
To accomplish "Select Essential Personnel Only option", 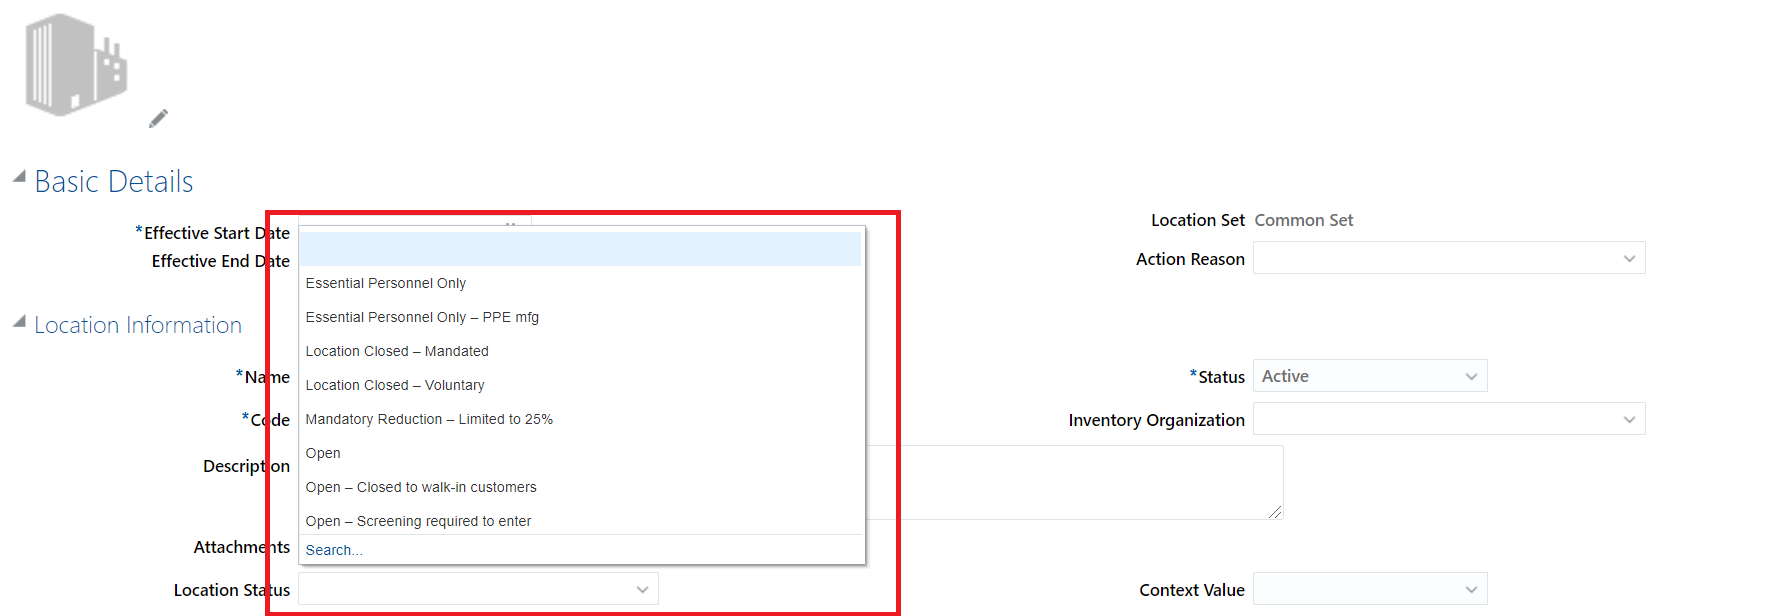I will [x=385, y=283].
